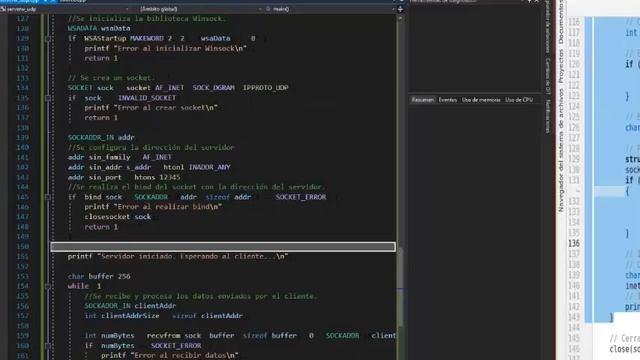The image size is (640, 360).
Task: Click "return 1" on line 131
Action: 101,58
